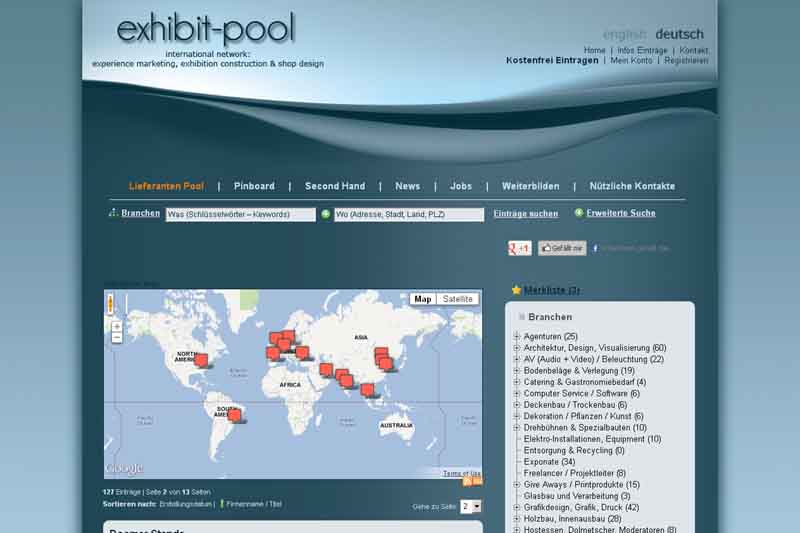Select Drehbühnen & Spezialbauten (10) category

click(585, 427)
